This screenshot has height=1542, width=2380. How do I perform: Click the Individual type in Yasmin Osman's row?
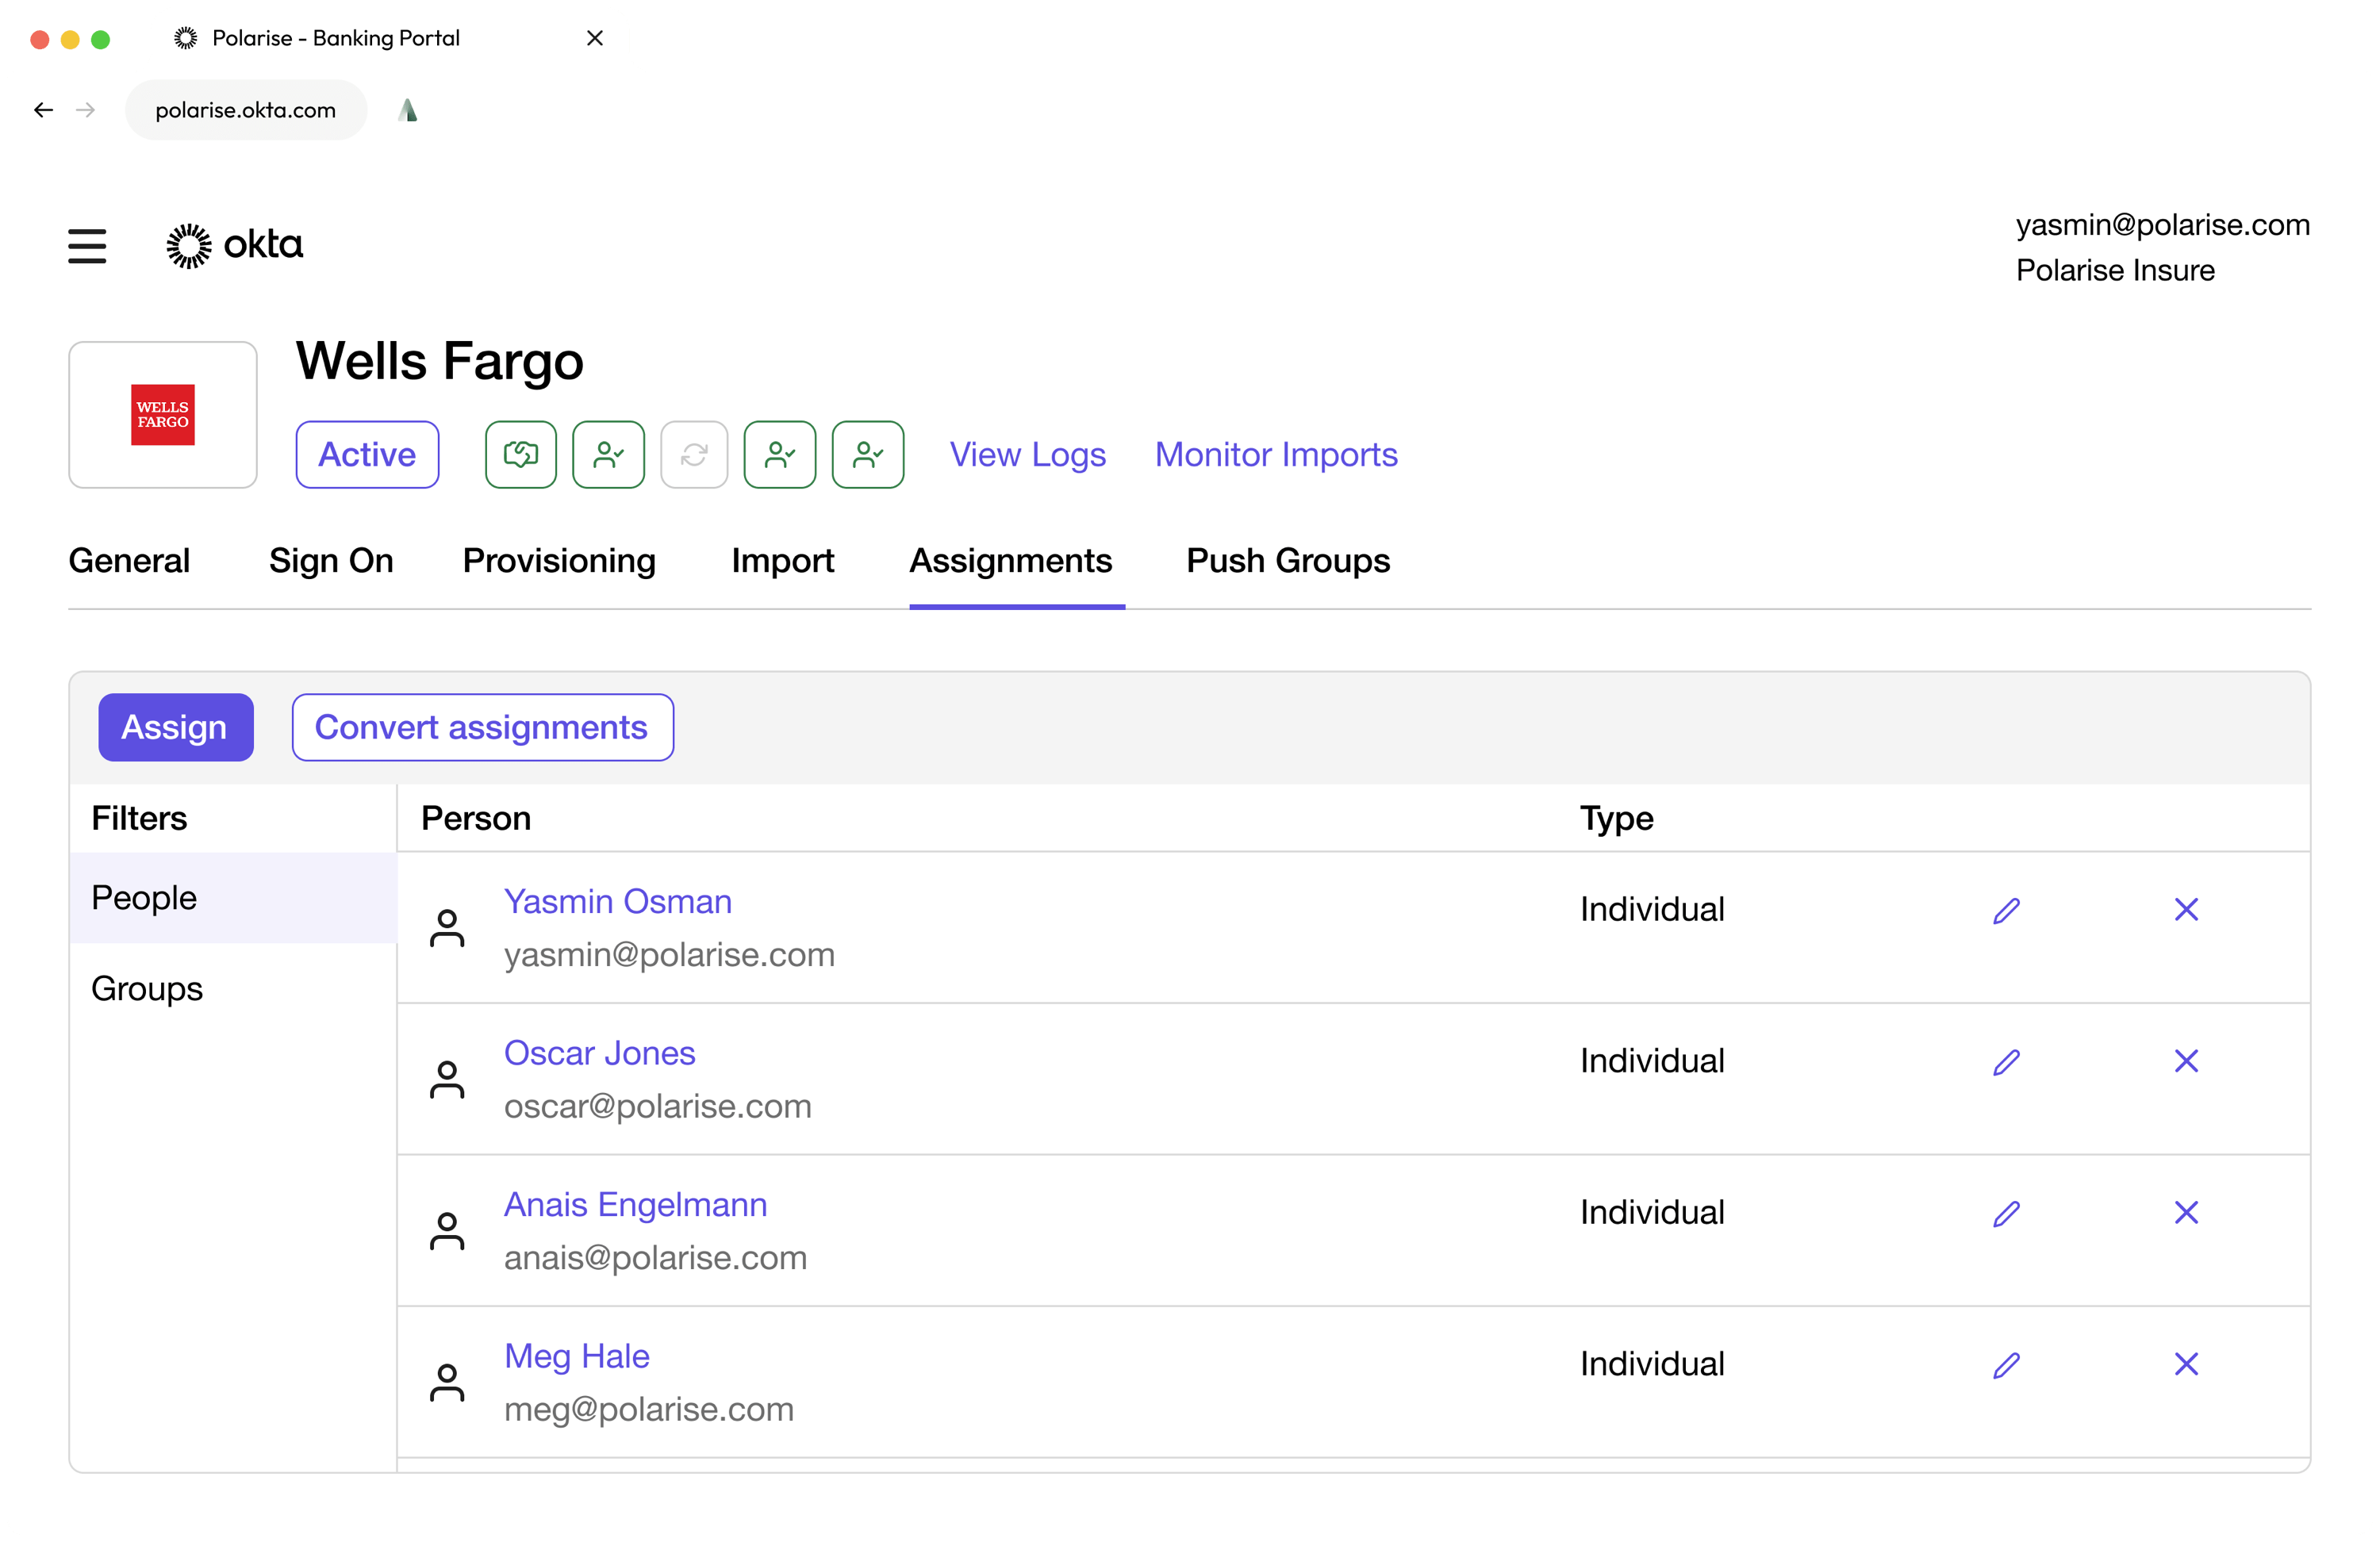1652,910
